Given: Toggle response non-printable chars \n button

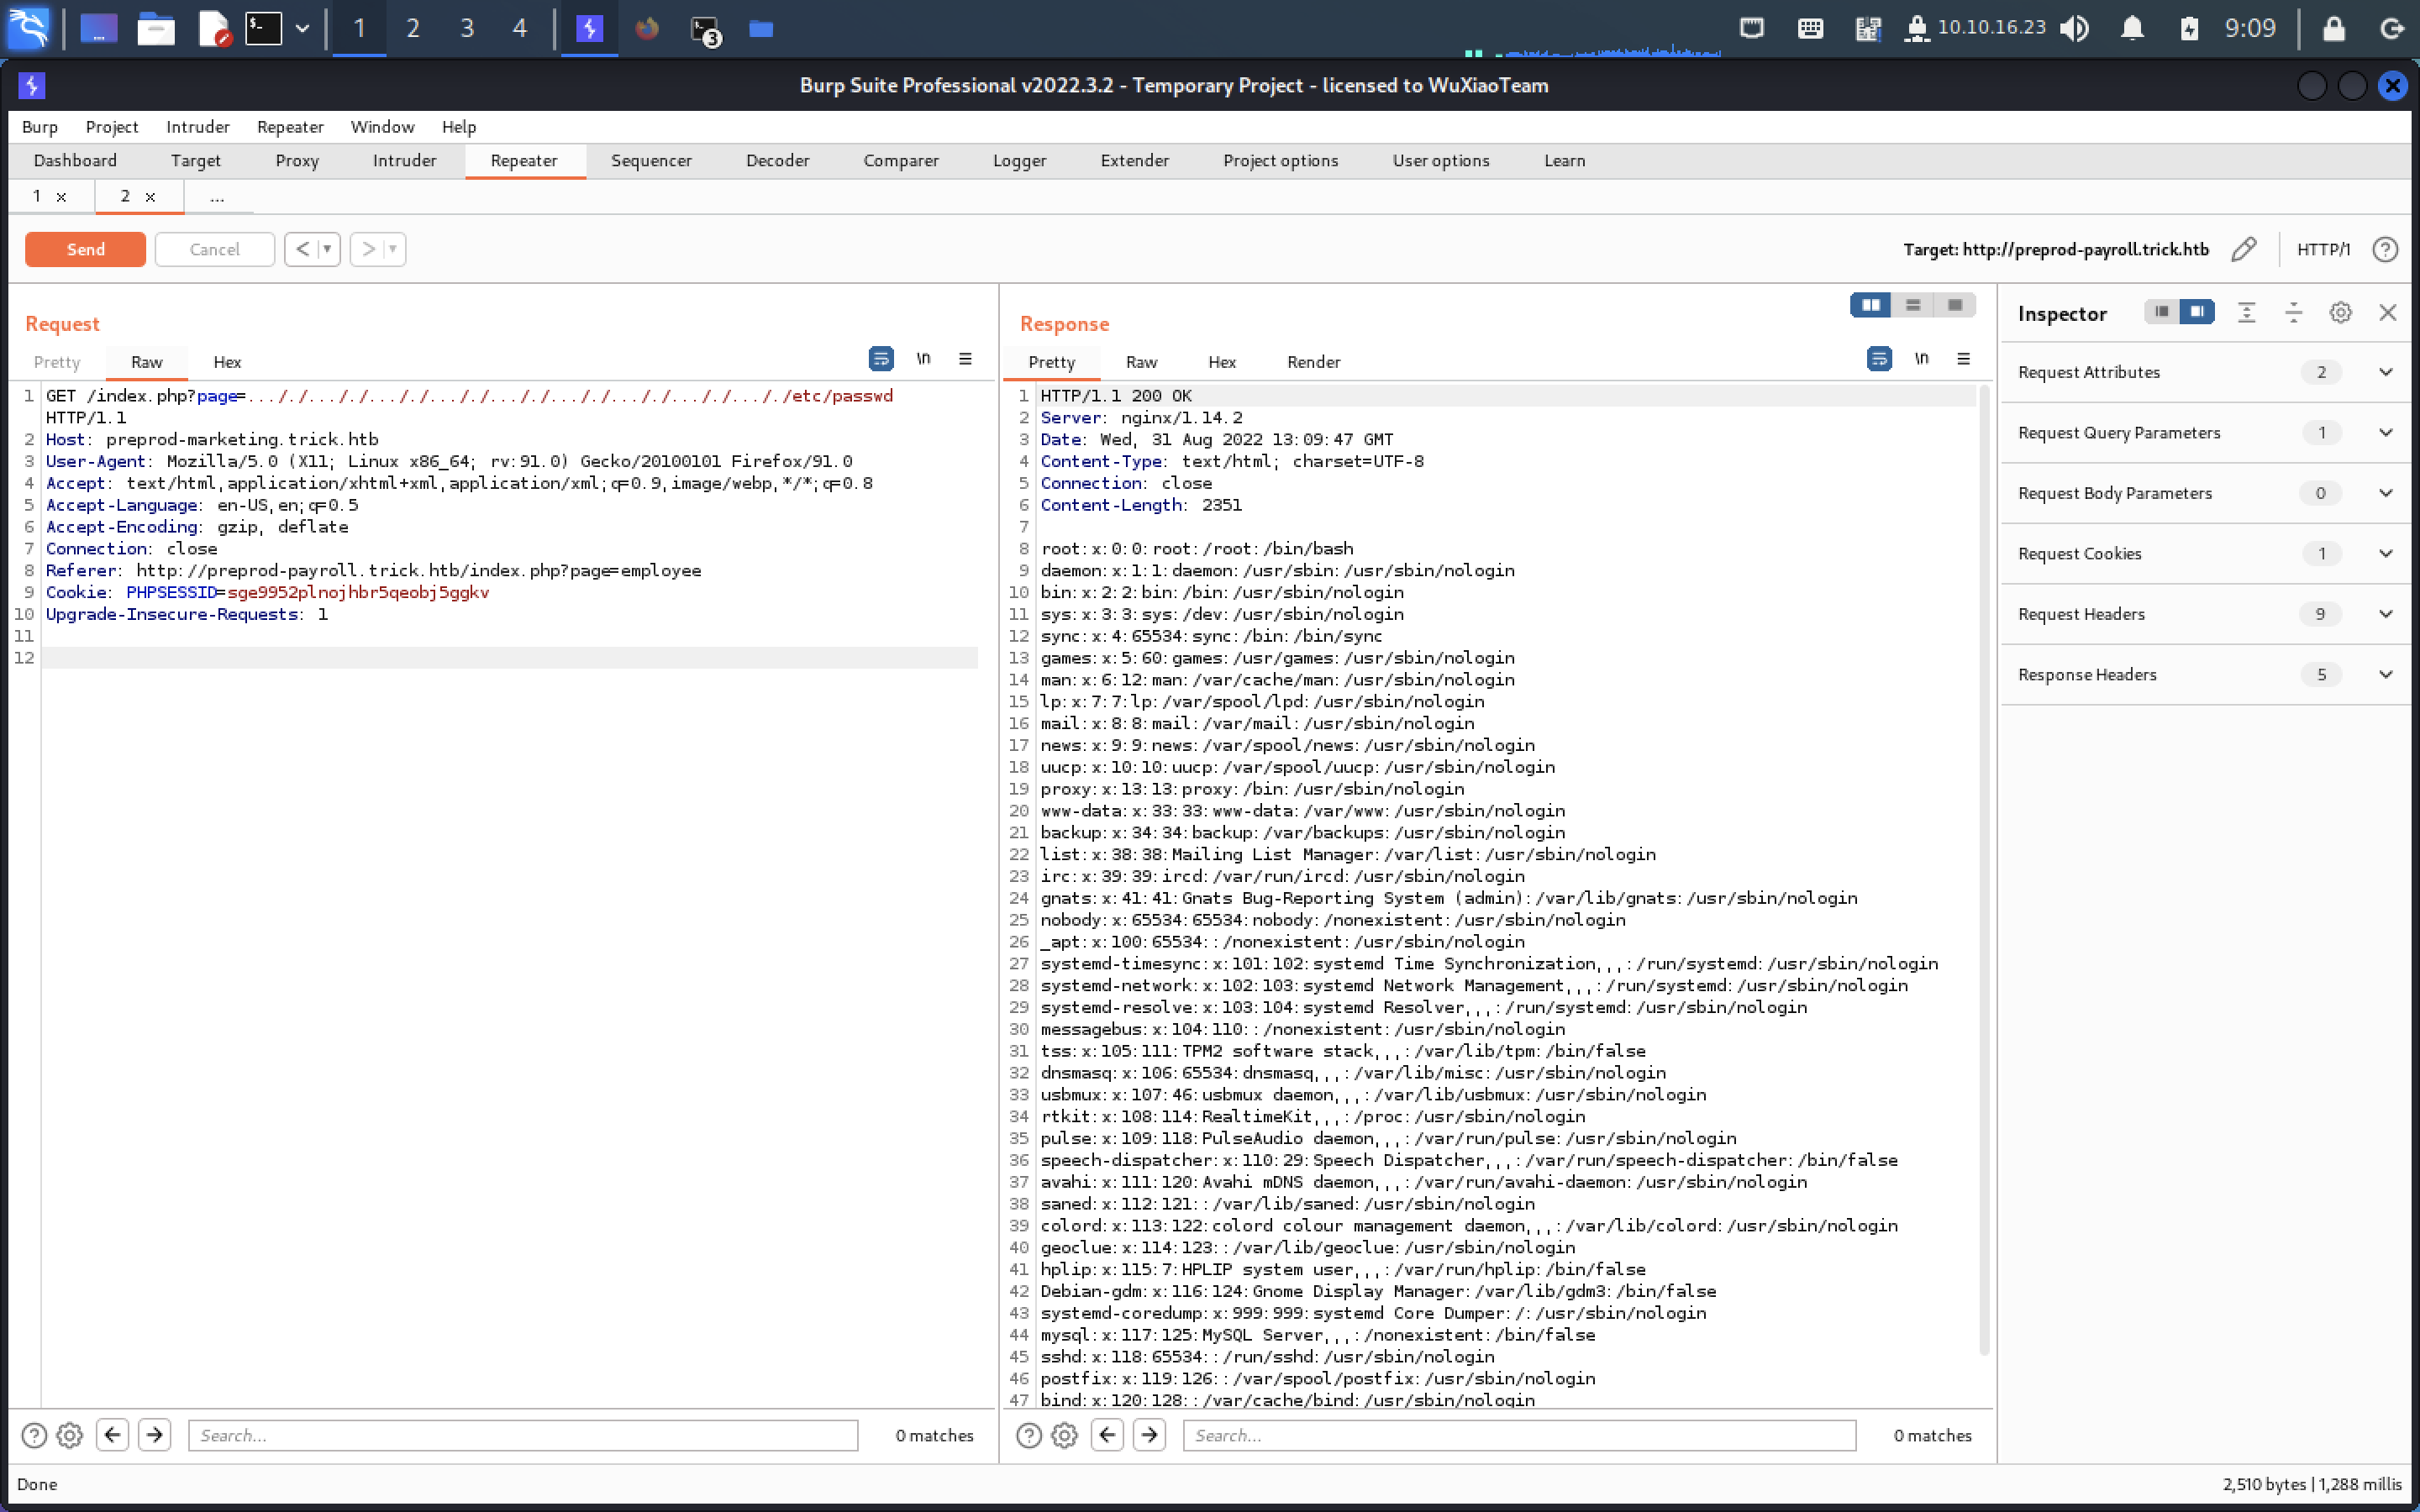Looking at the screenshot, I should point(1921,359).
